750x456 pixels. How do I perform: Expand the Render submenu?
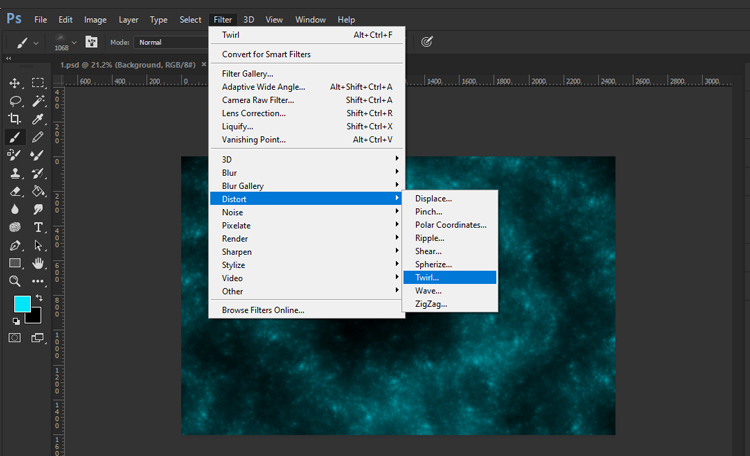306,238
